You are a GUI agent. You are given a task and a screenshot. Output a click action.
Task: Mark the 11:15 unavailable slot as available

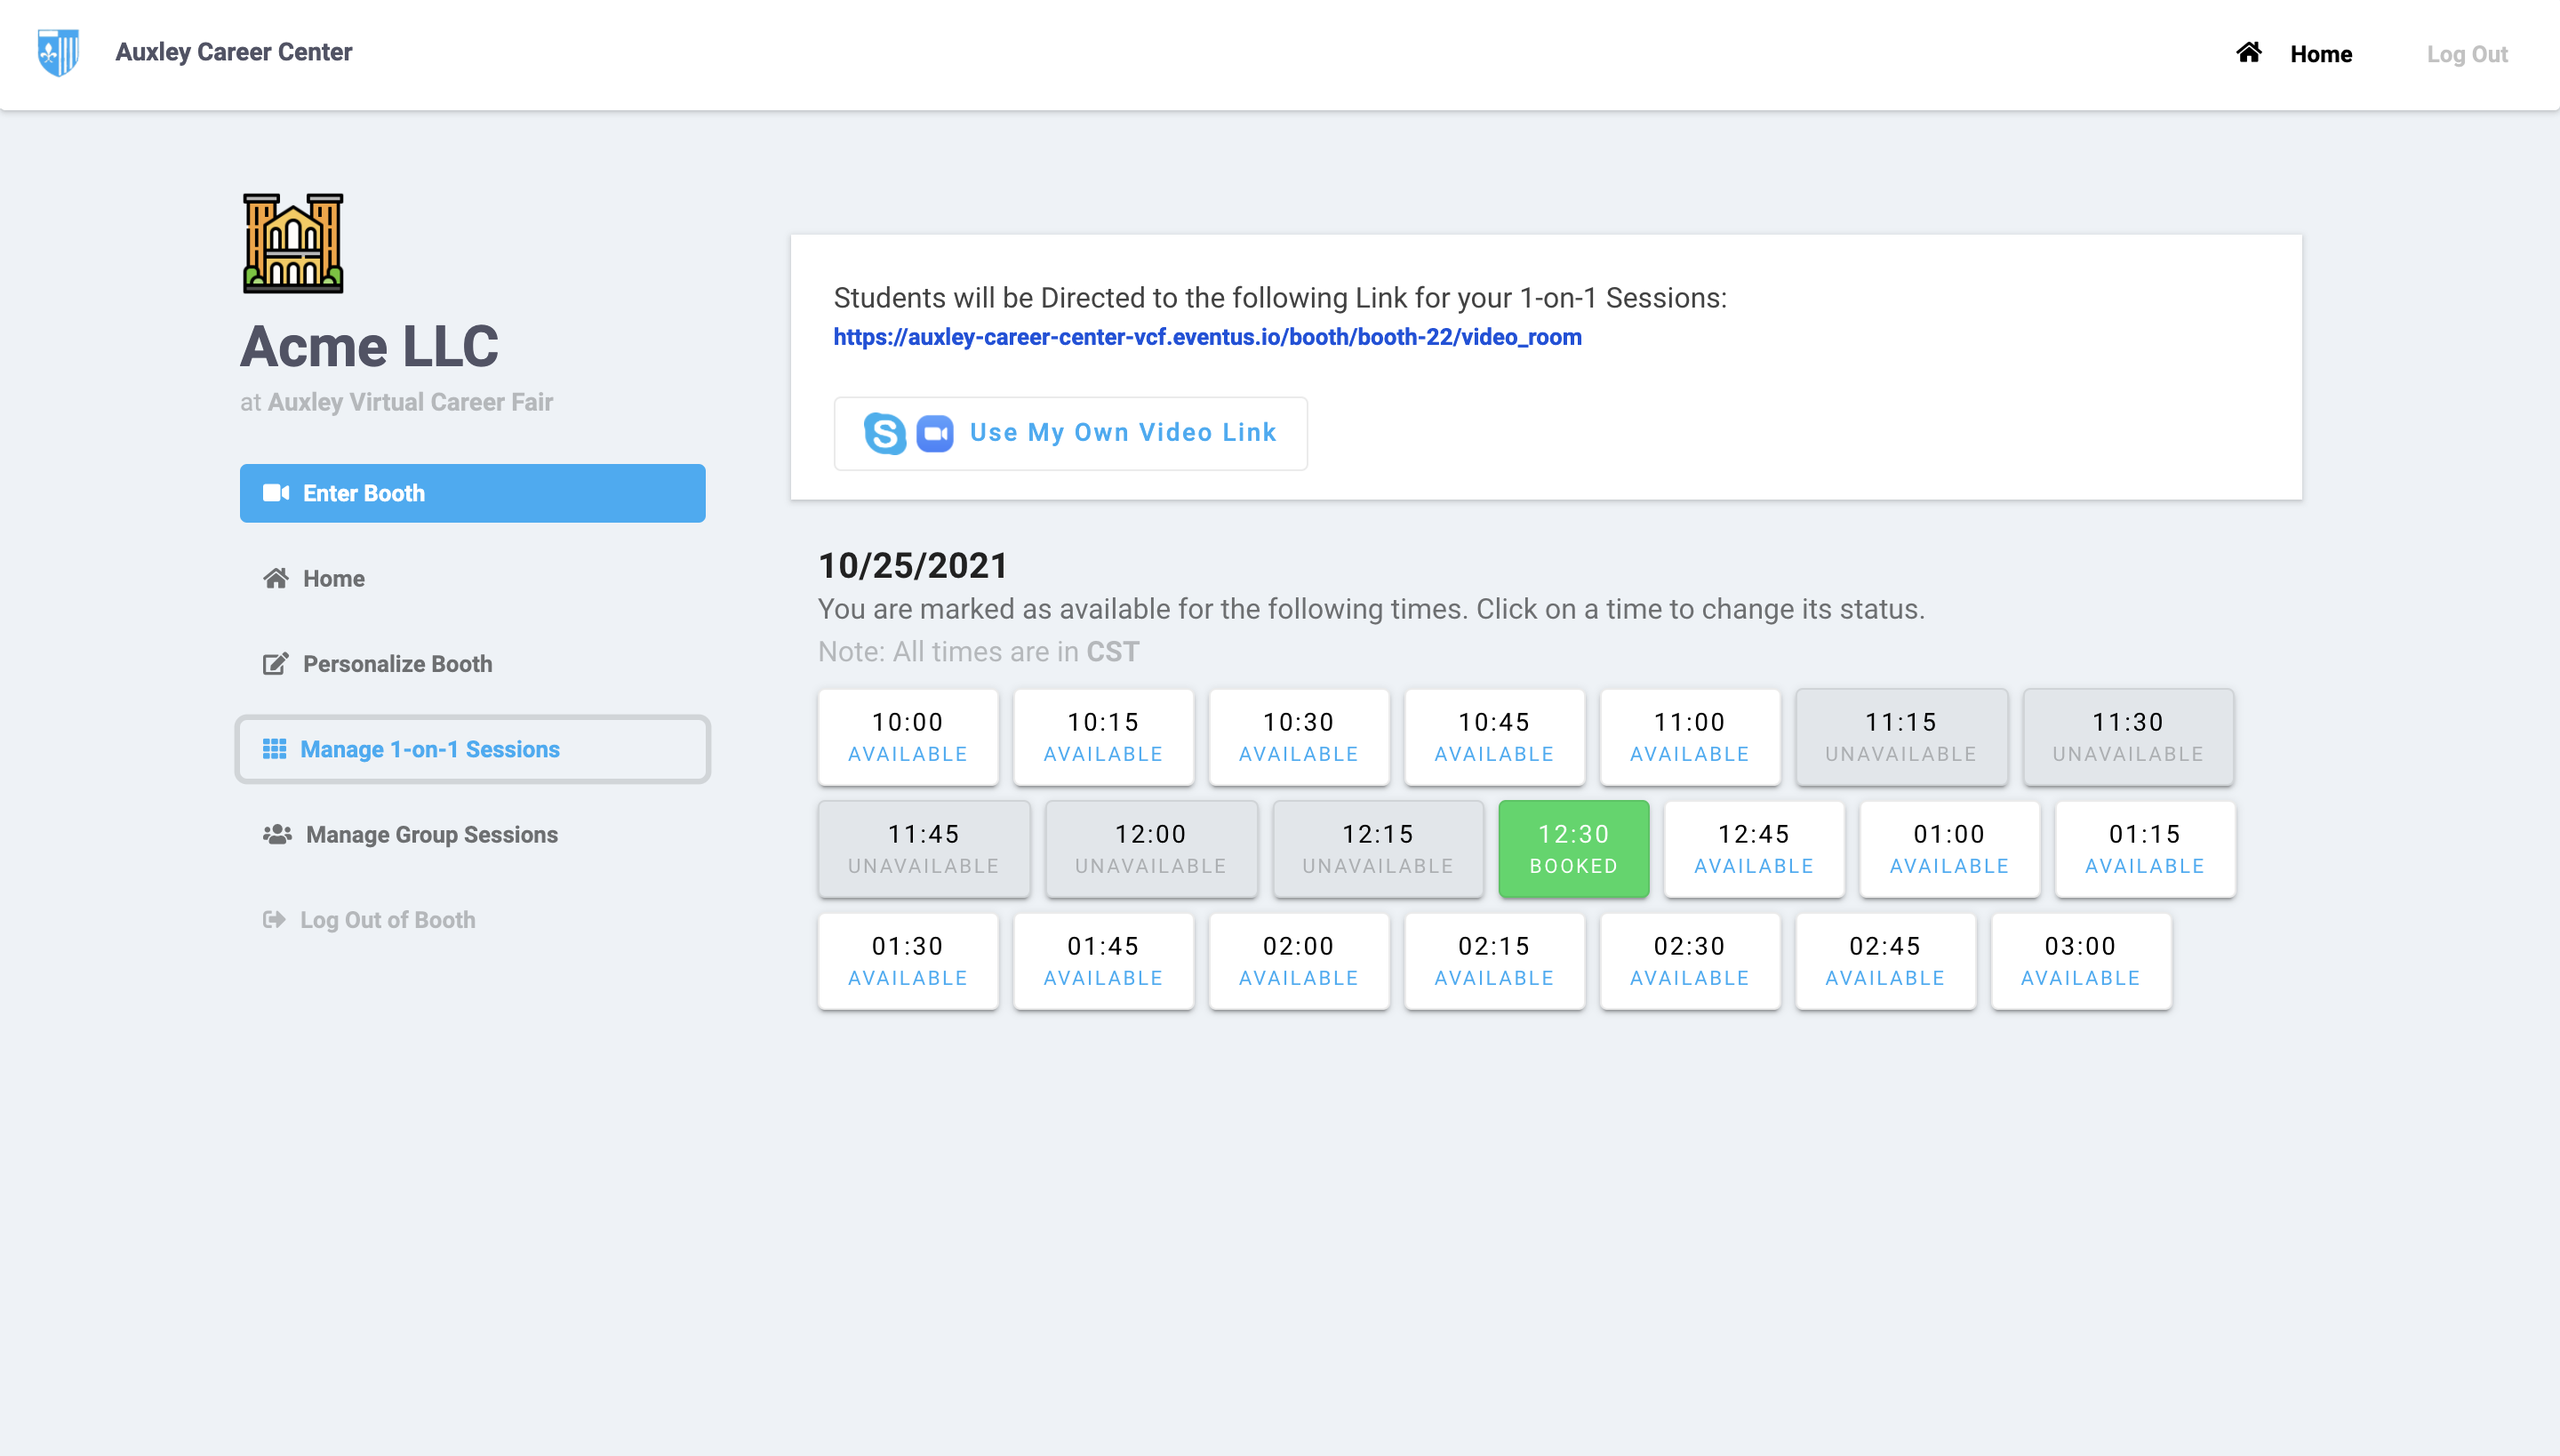1901,737
